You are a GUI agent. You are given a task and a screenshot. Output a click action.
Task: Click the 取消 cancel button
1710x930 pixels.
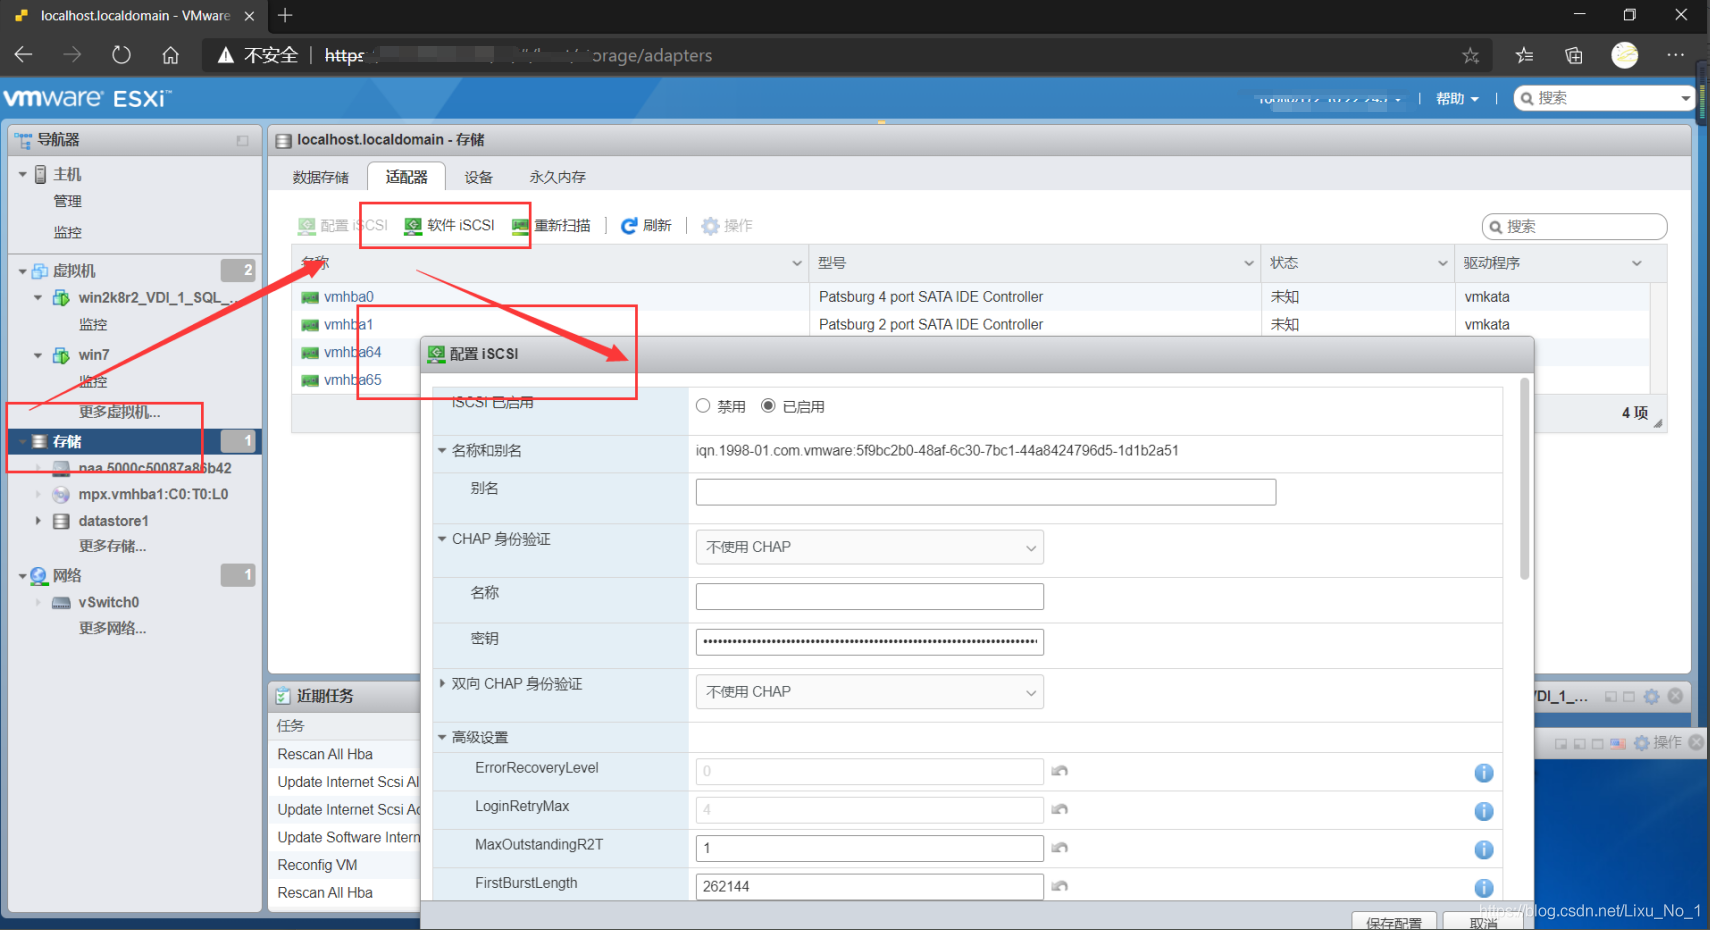1484,921
